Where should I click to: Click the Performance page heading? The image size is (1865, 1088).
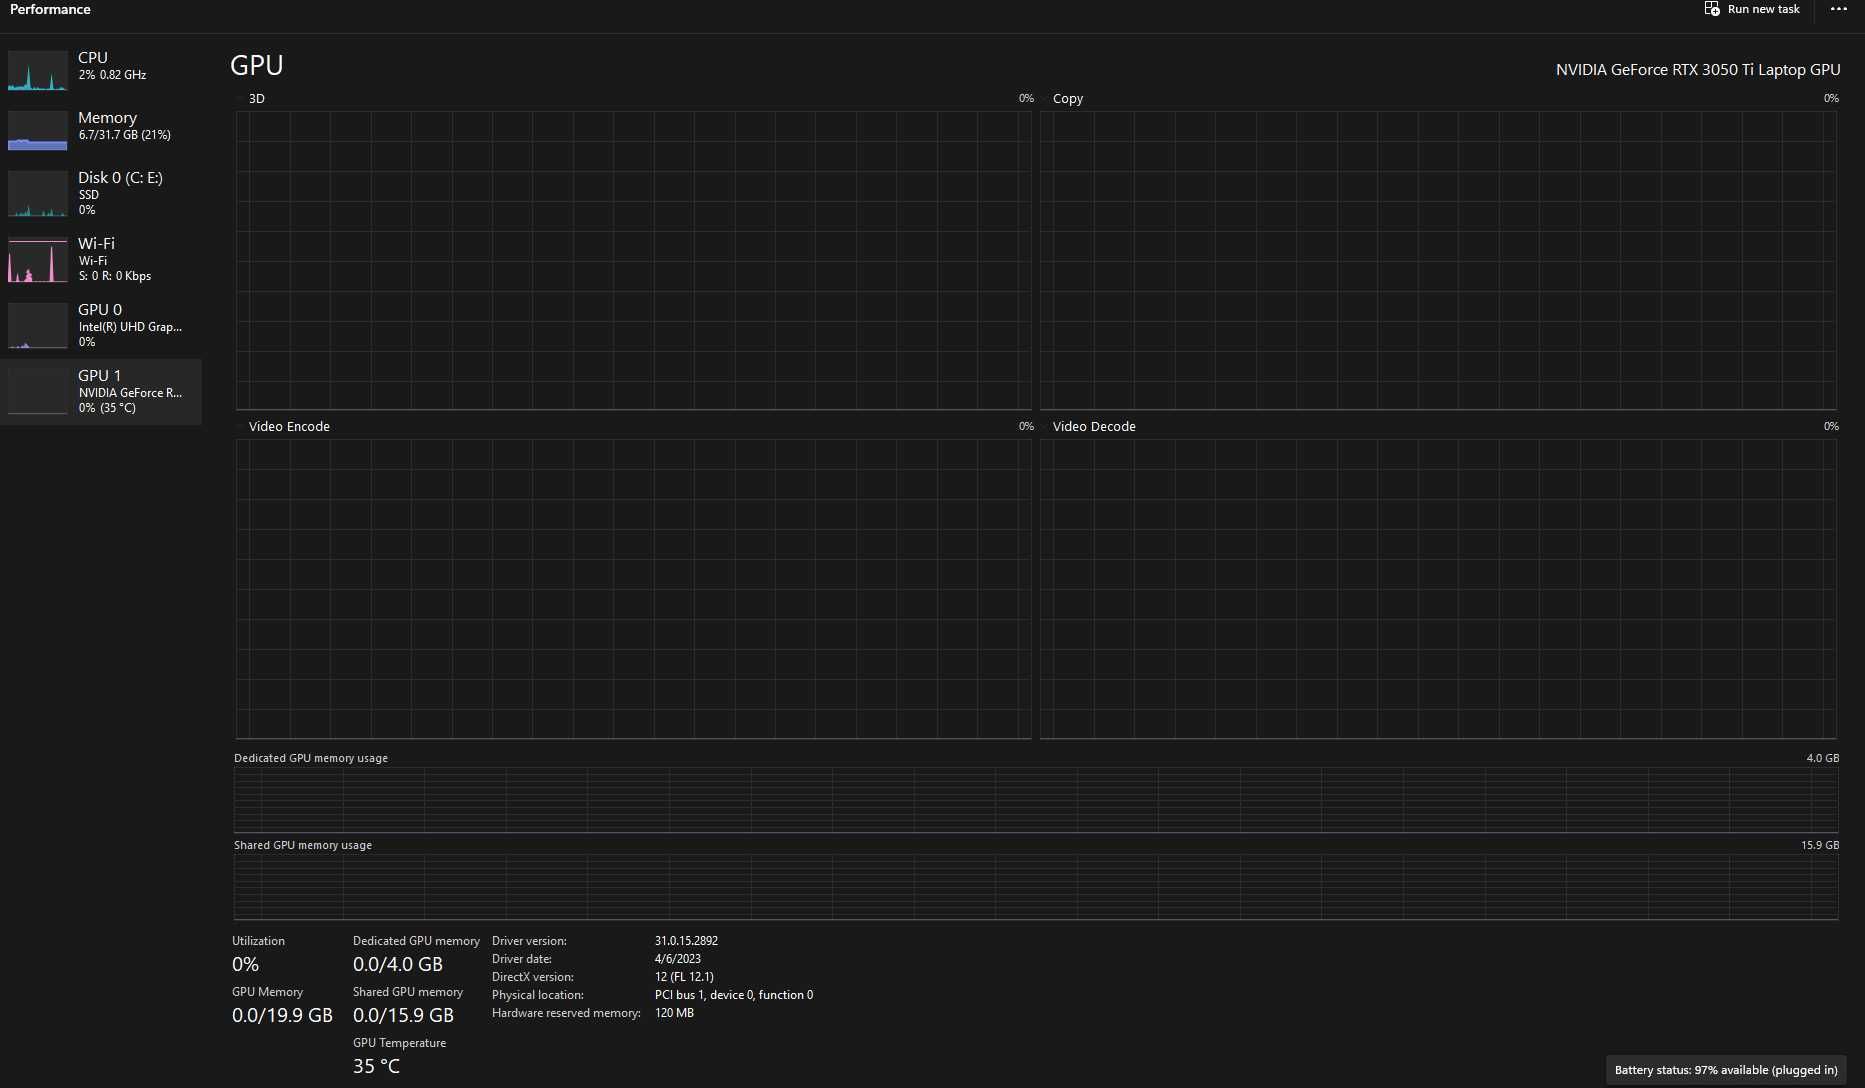[x=50, y=9]
